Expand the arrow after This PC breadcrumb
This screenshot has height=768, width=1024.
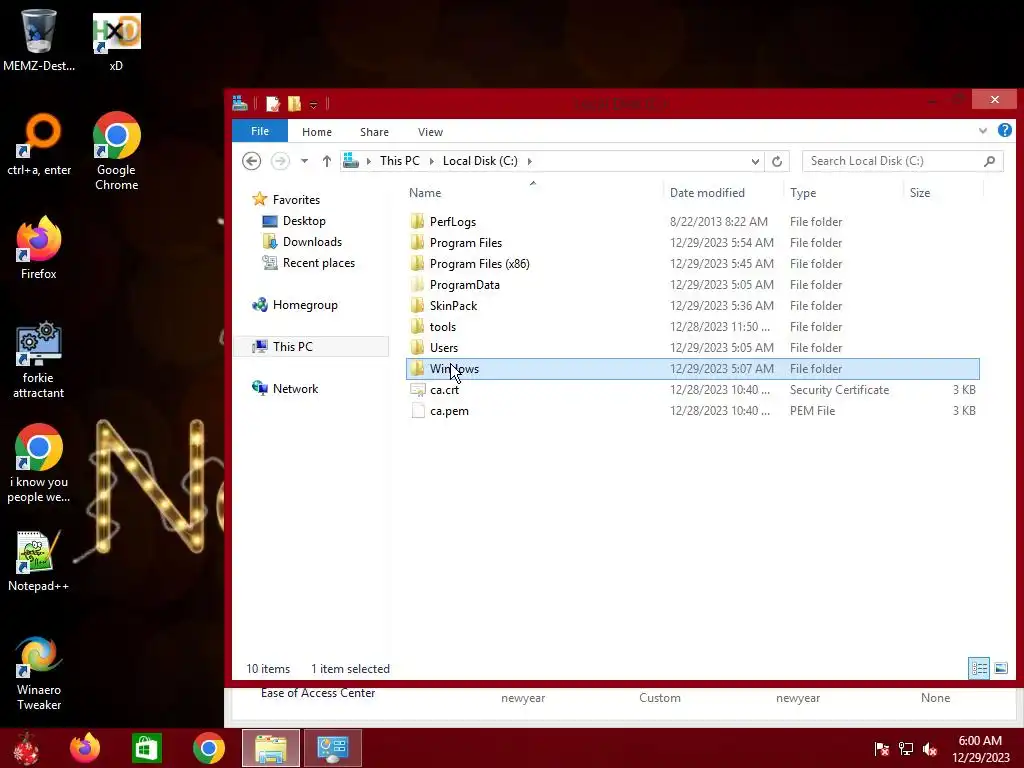[x=432, y=161]
